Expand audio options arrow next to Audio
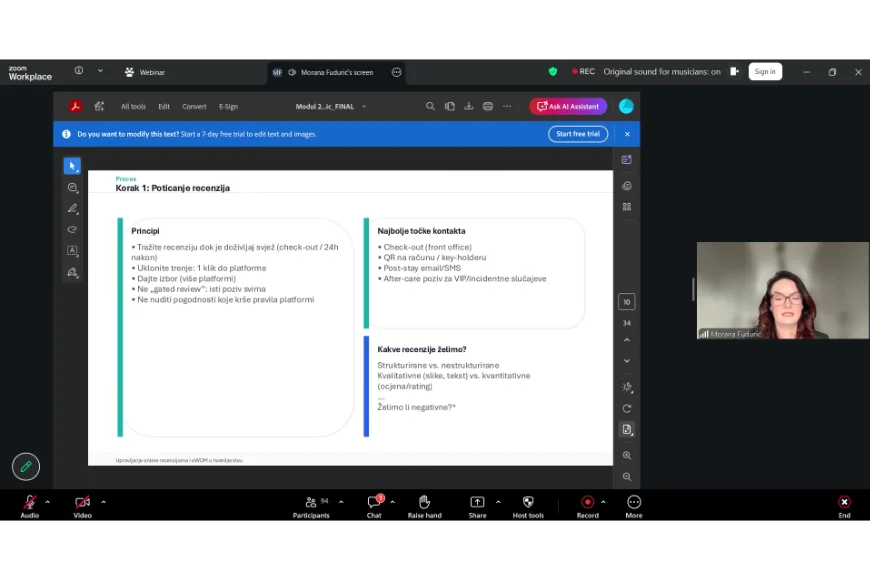870x580 pixels. tap(47, 502)
